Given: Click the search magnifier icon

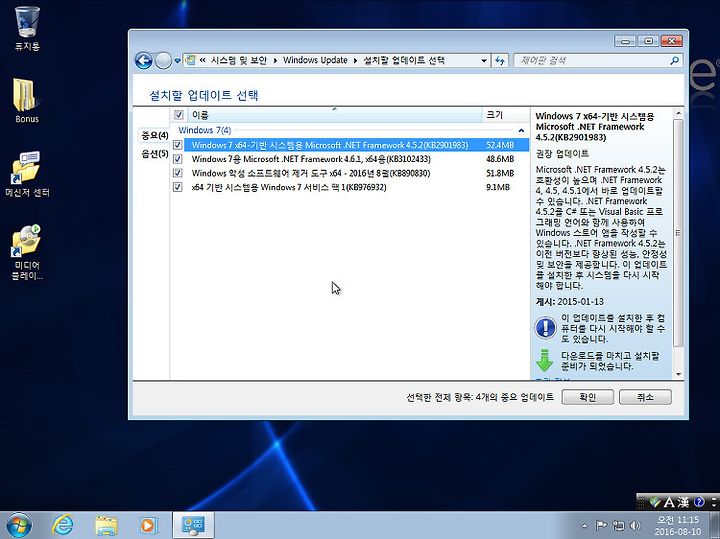Looking at the screenshot, I should coord(675,60).
